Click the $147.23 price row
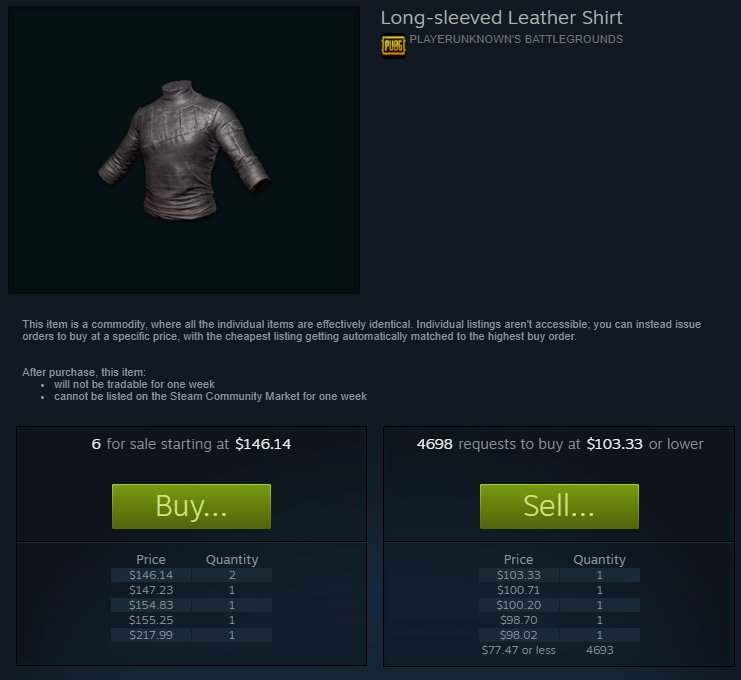 coord(191,590)
